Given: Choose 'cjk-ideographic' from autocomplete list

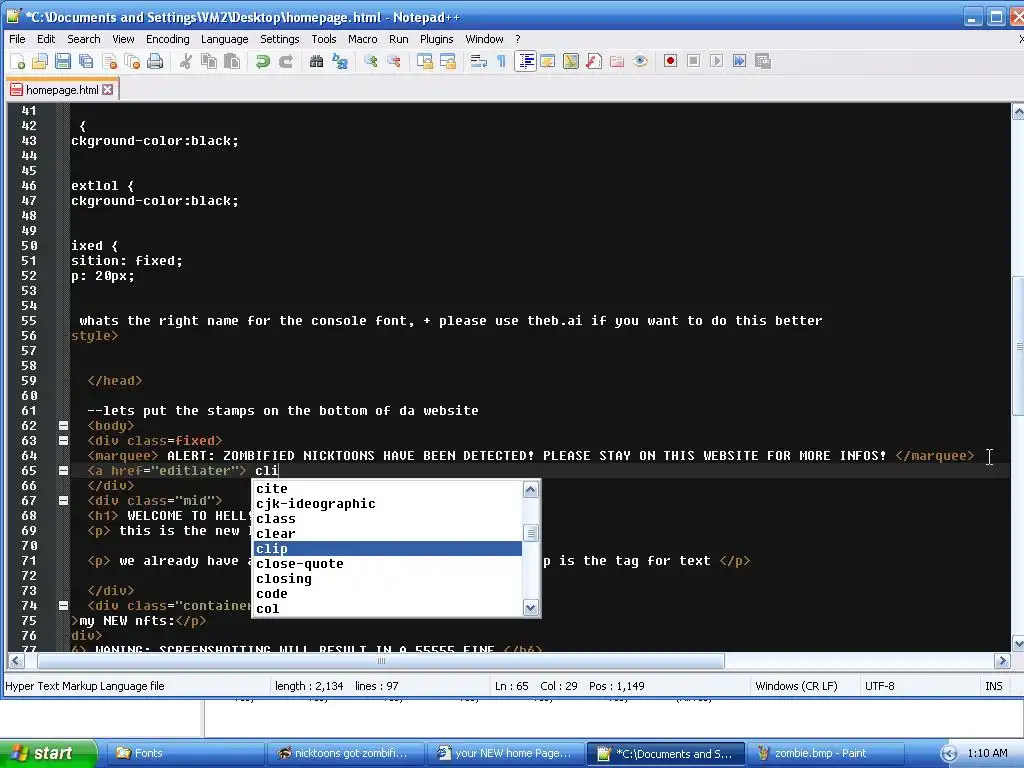Looking at the screenshot, I should (x=388, y=504).
